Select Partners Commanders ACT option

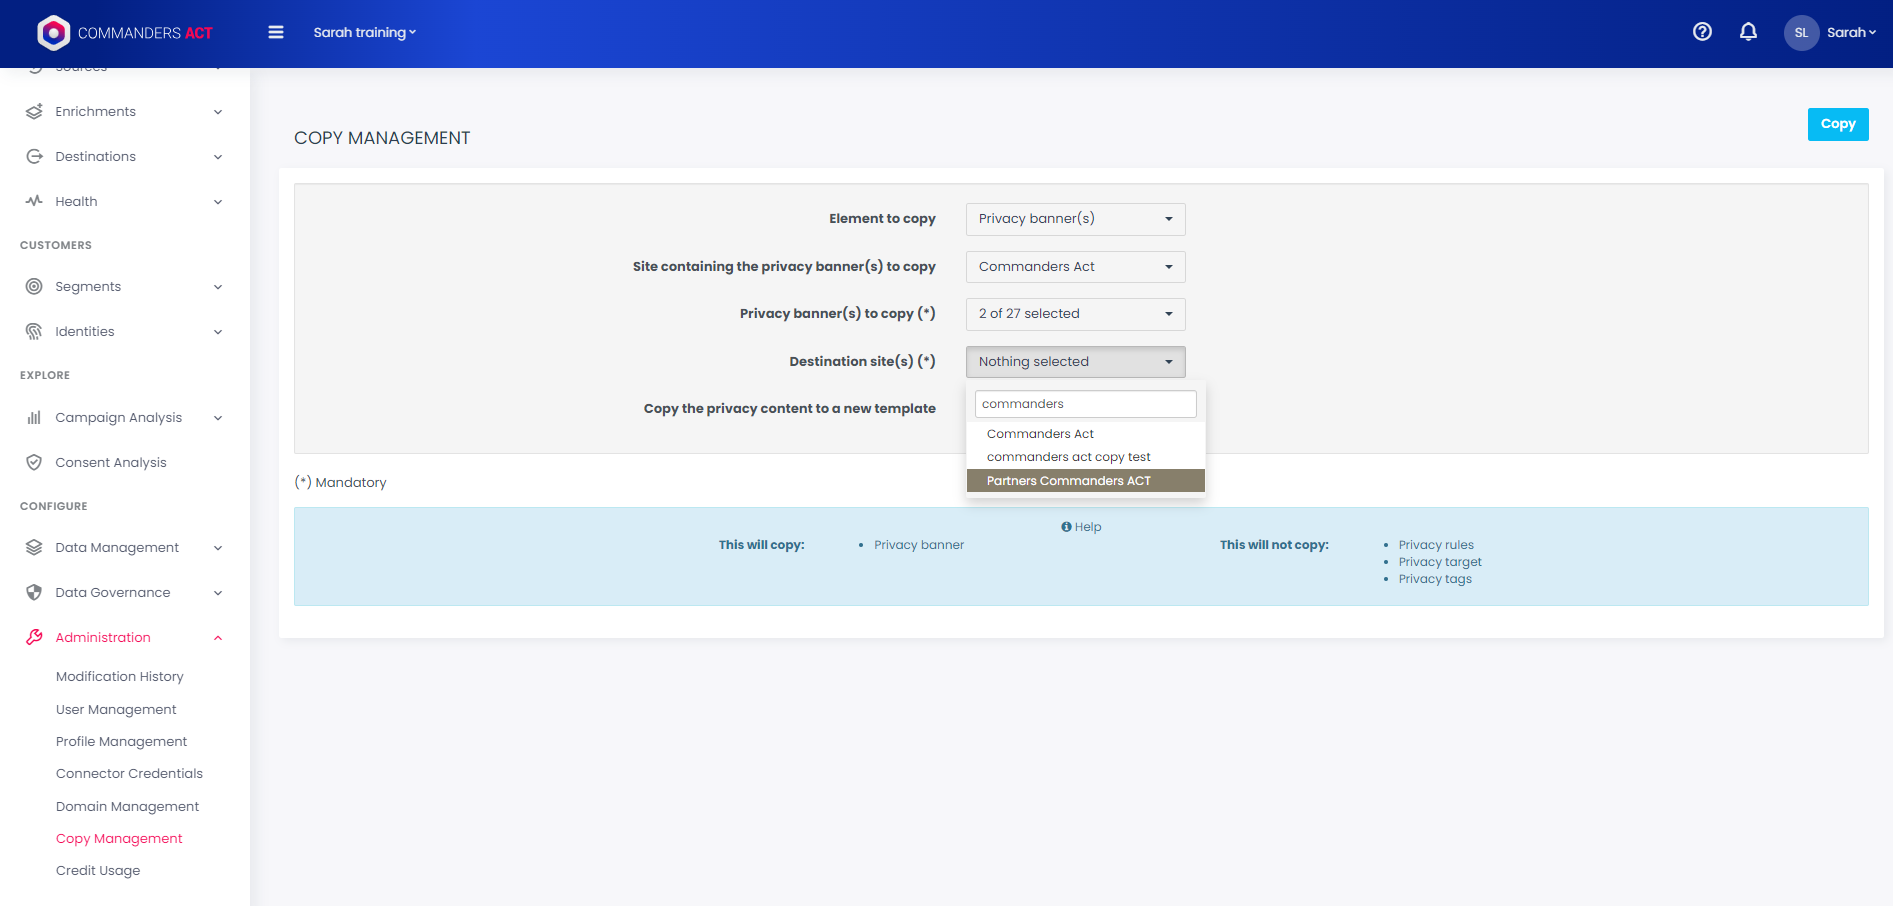1068,481
